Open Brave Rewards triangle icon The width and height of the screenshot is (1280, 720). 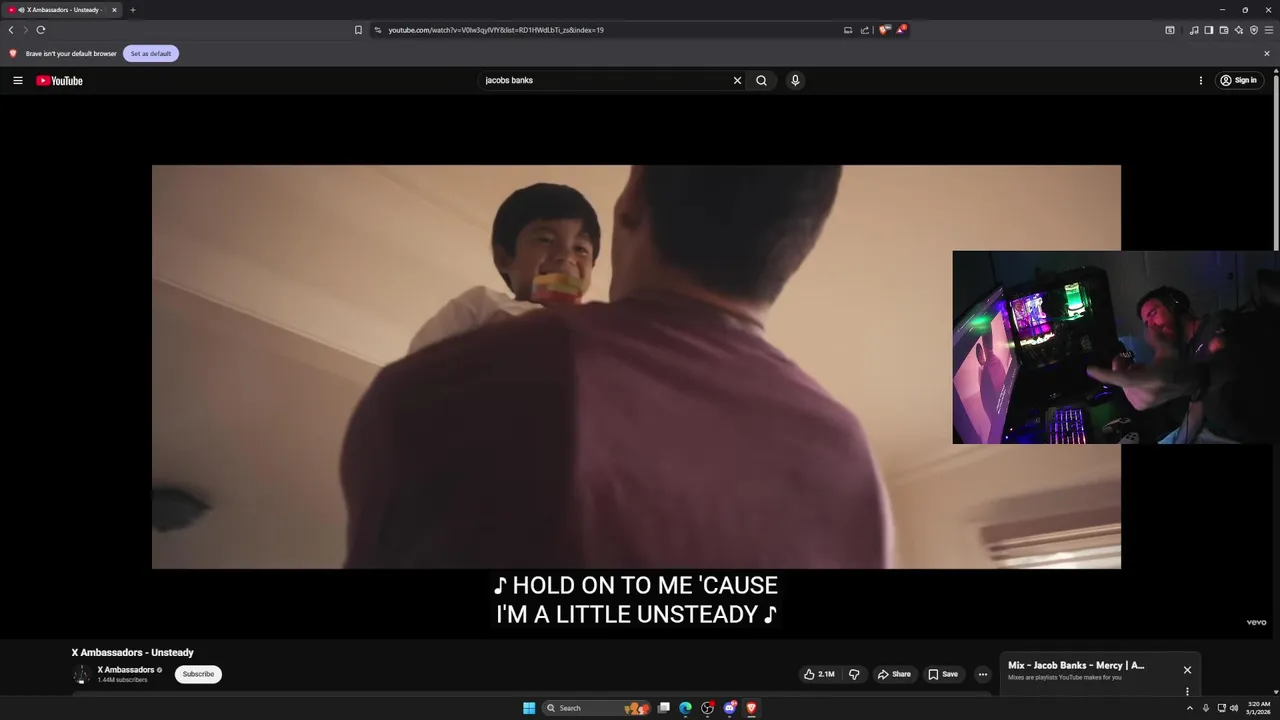click(901, 30)
